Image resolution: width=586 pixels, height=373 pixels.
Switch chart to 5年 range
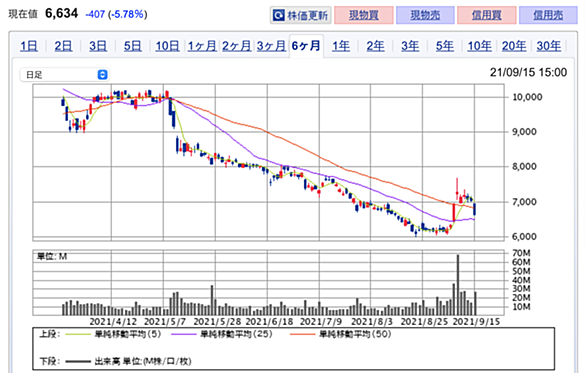445,46
